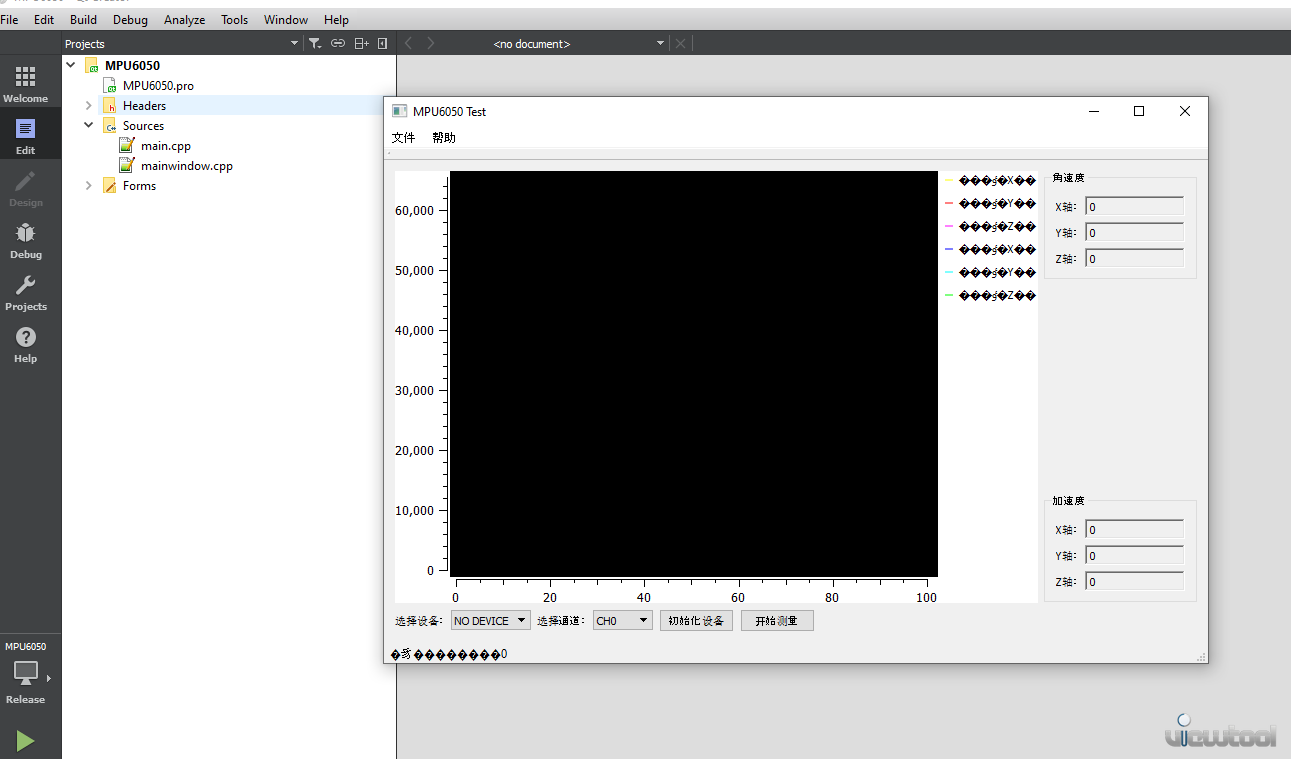Open the filter tree options icon
The image size is (1291, 759).
(x=315, y=43)
